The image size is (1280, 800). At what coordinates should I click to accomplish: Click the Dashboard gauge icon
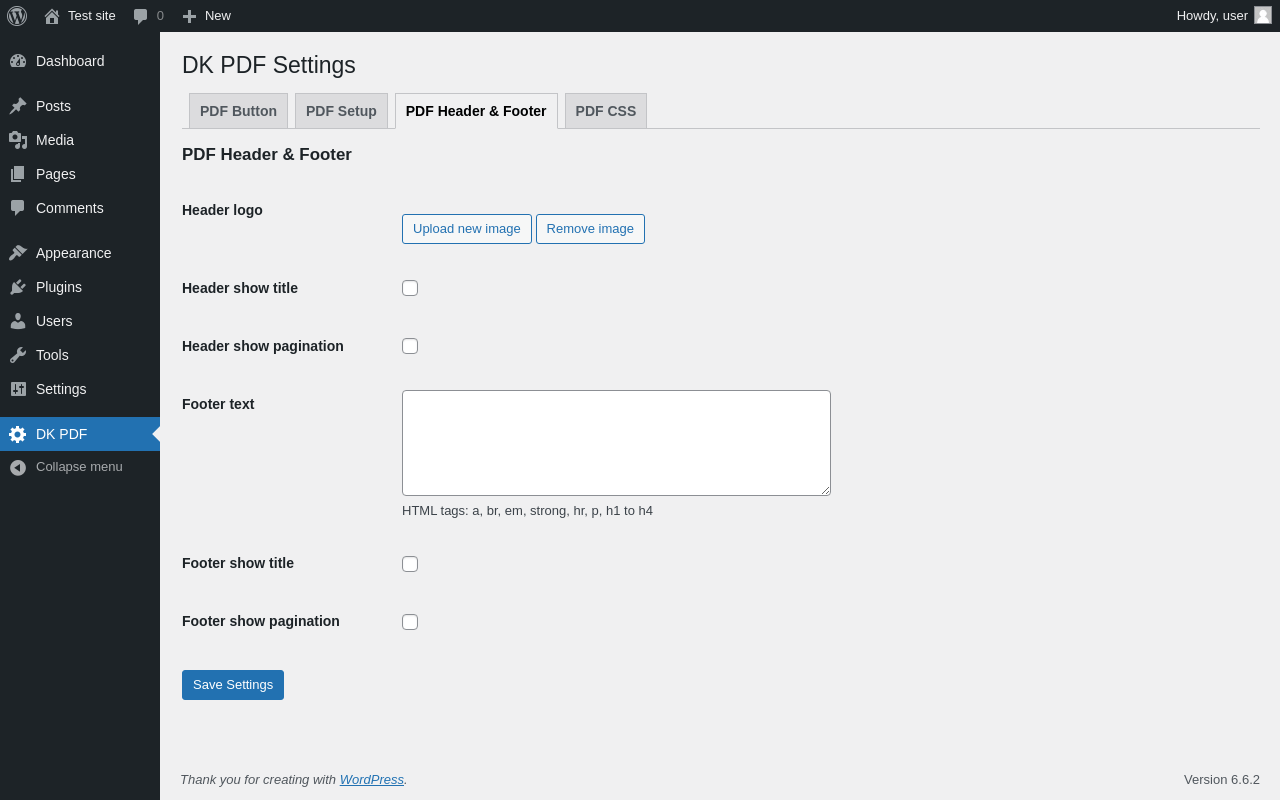[18, 61]
